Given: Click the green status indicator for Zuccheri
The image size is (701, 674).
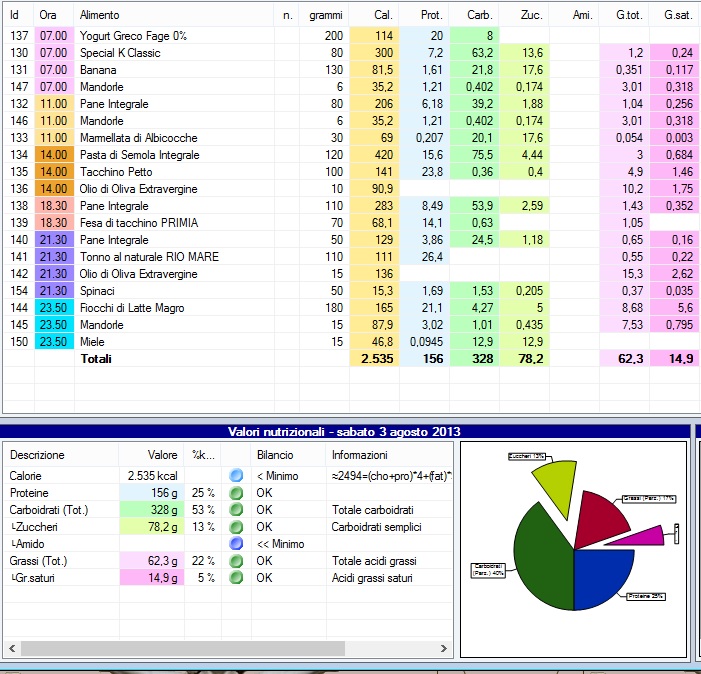Looking at the screenshot, I should click(x=236, y=527).
